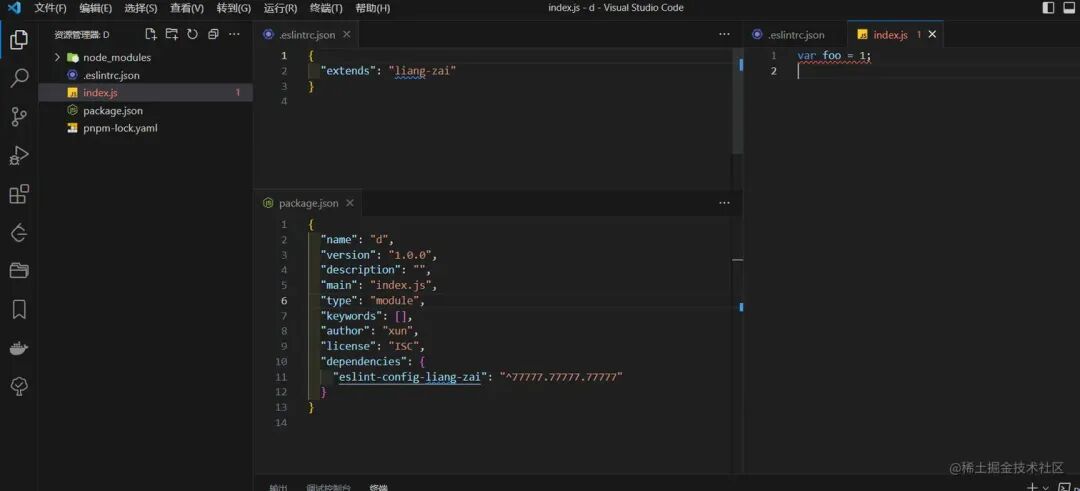The width and height of the screenshot is (1080, 491).
Task: Open the 文件(F) menu
Action: point(50,8)
